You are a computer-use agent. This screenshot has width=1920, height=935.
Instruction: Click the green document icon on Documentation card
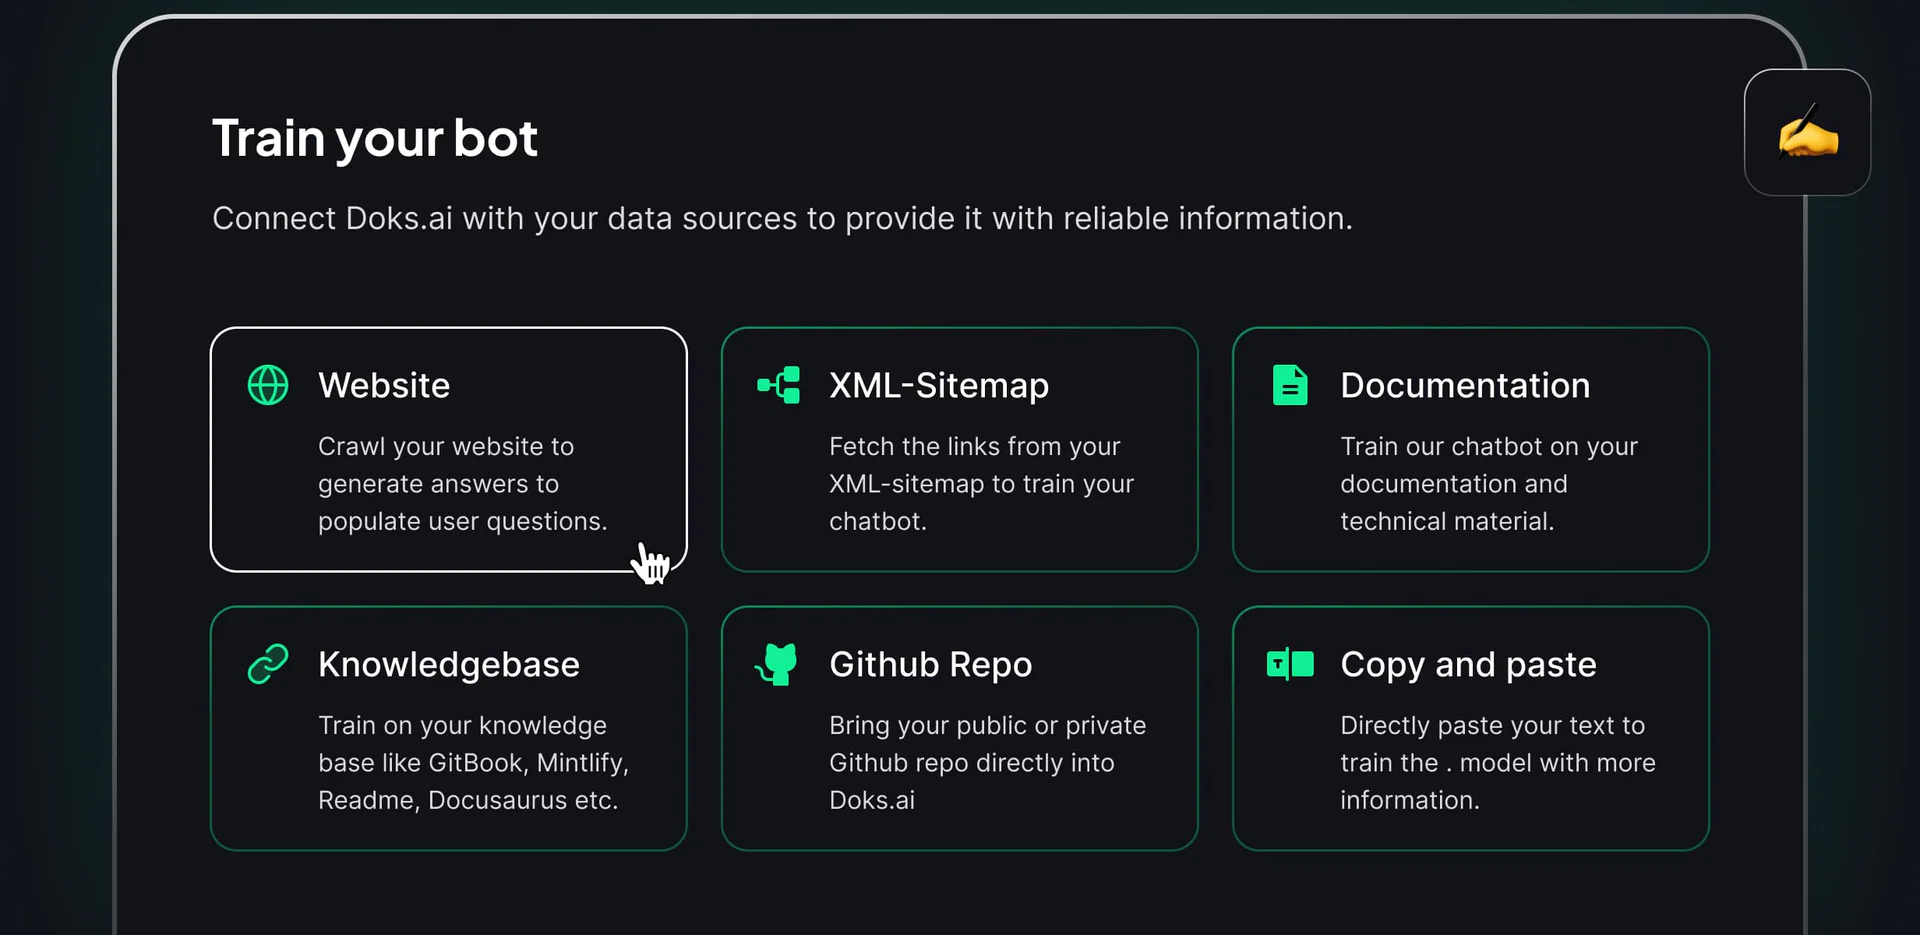tap(1289, 384)
